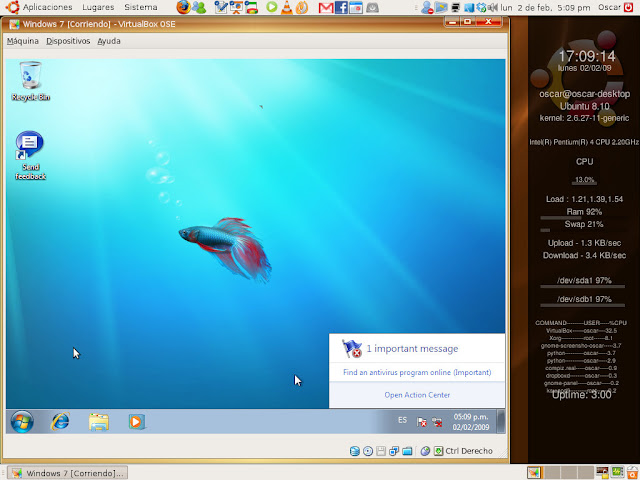This screenshot has width=640, height=480.
Task: Click the Open Action Center link
Action: tap(417, 395)
